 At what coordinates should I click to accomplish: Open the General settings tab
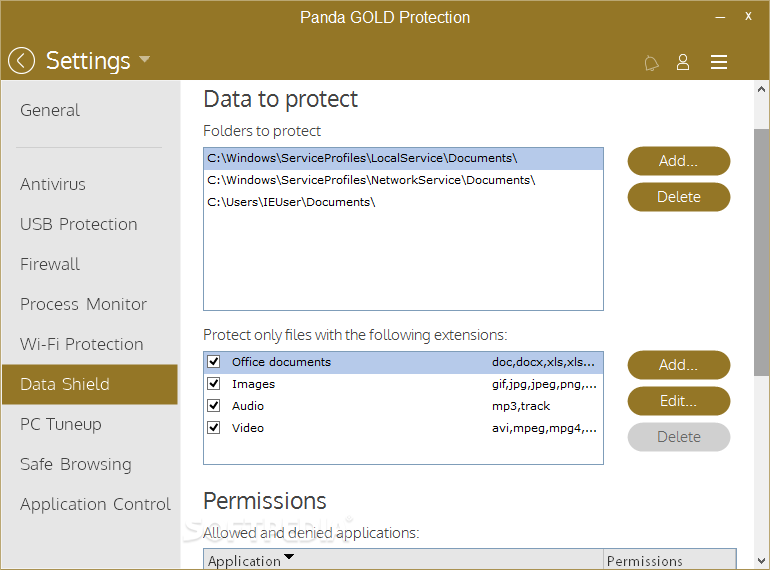(50, 110)
